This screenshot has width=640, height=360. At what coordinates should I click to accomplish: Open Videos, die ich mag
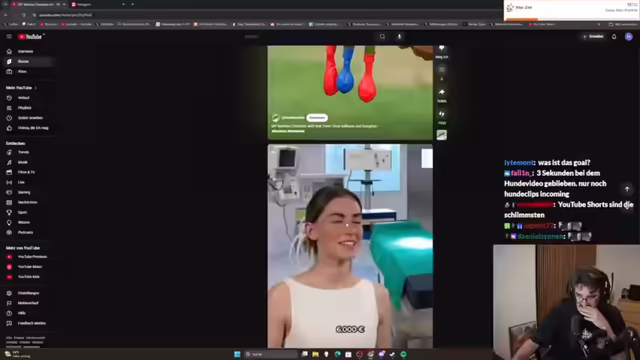pyautogui.click(x=27, y=128)
